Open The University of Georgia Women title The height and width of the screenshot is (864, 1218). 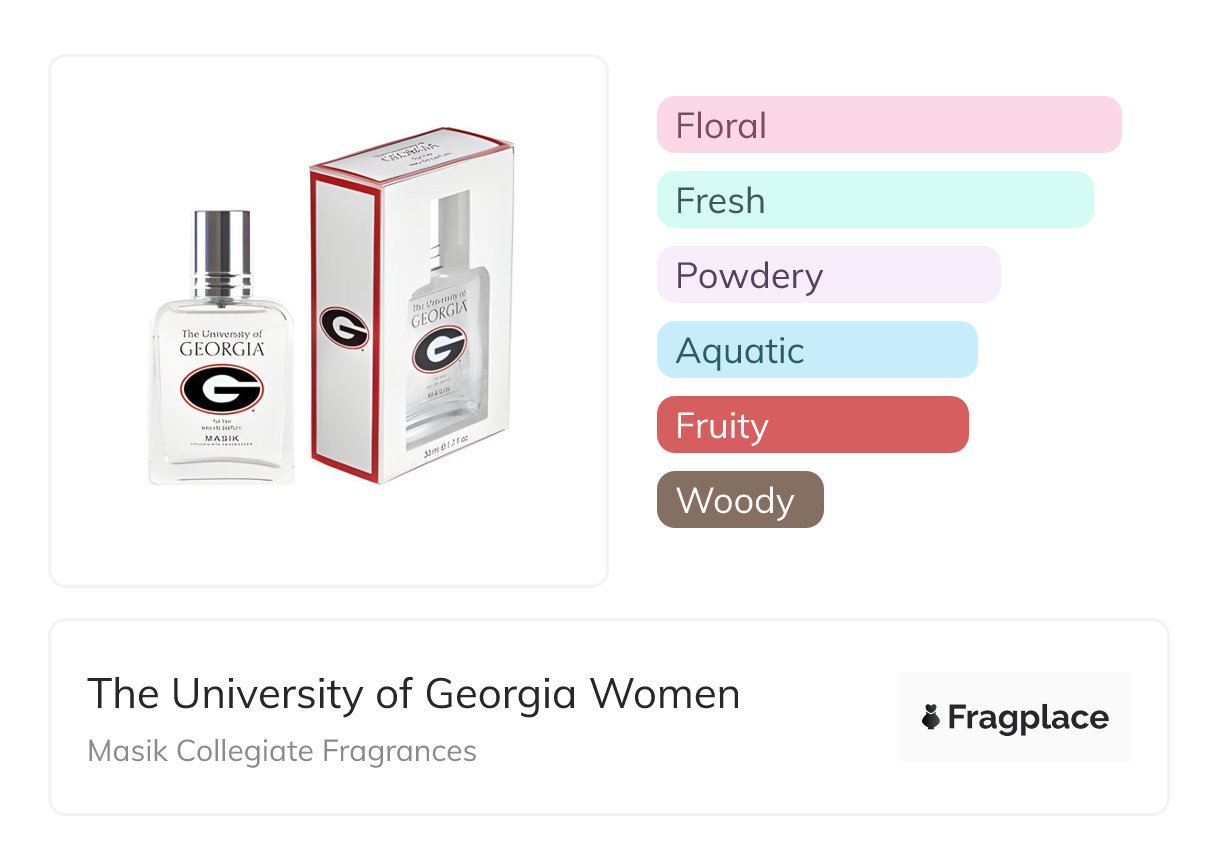tap(414, 694)
